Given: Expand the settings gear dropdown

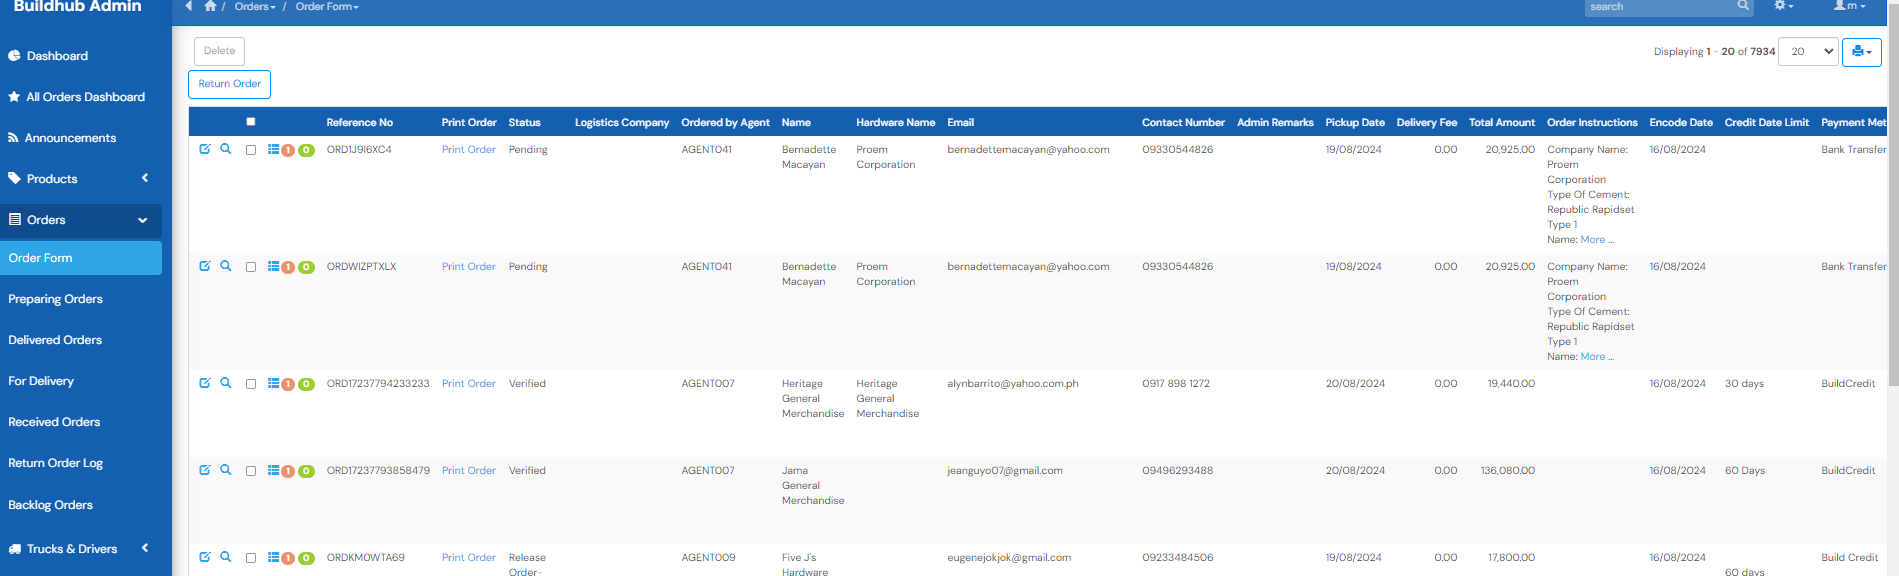Looking at the screenshot, I should point(1783,6).
